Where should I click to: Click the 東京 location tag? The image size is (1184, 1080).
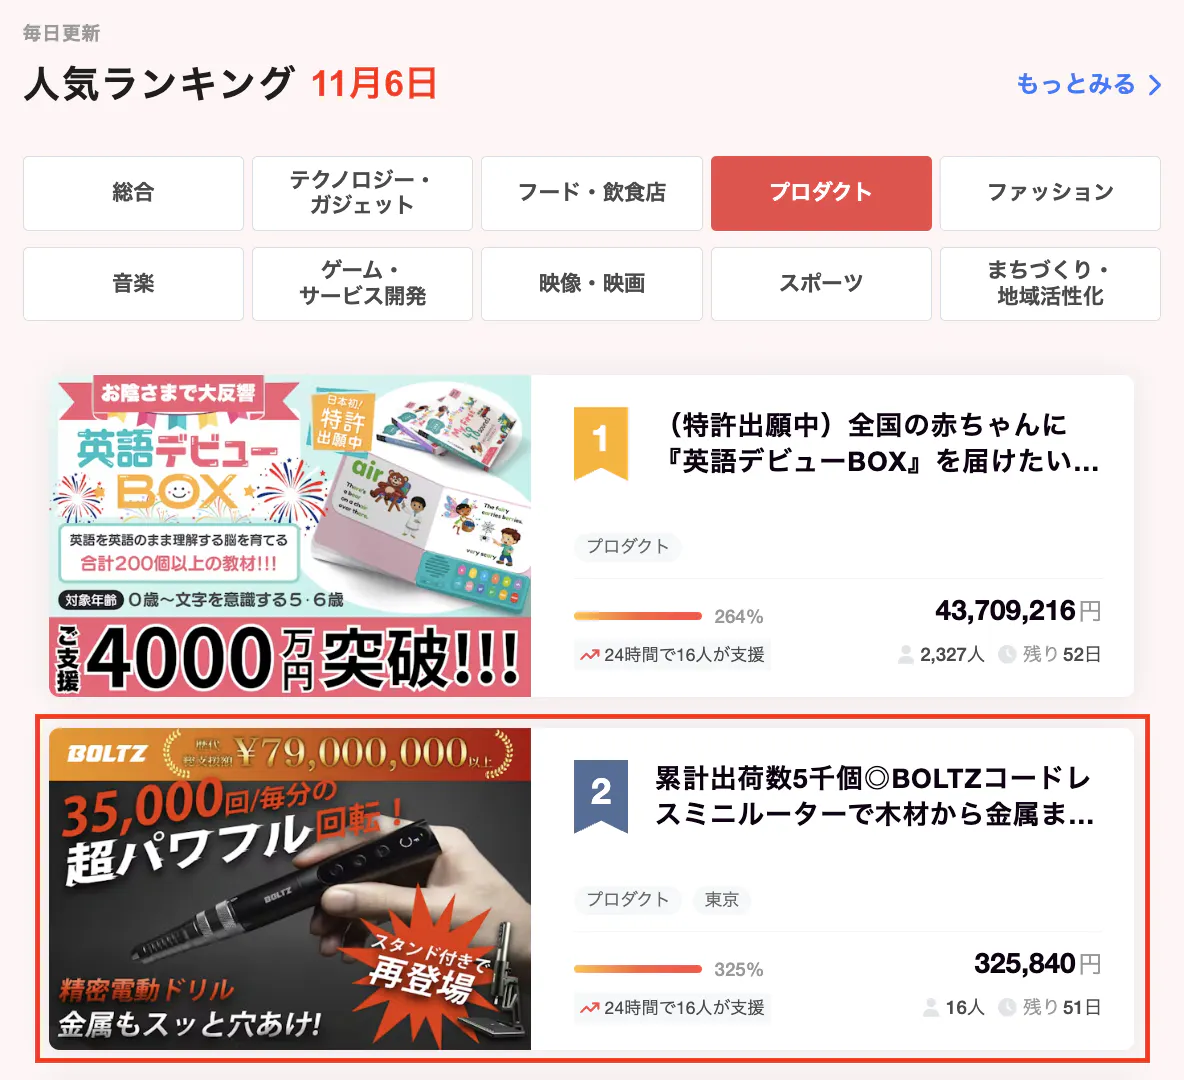point(722,899)
